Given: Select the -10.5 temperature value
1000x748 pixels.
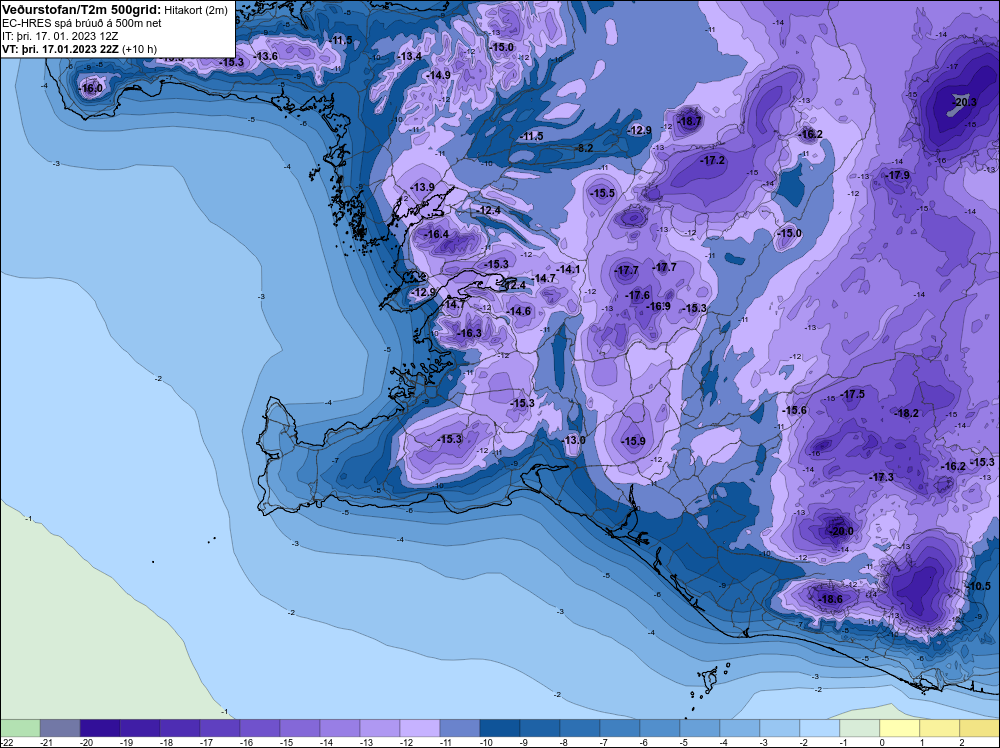Looking at the screenshot, I should 979,587.
